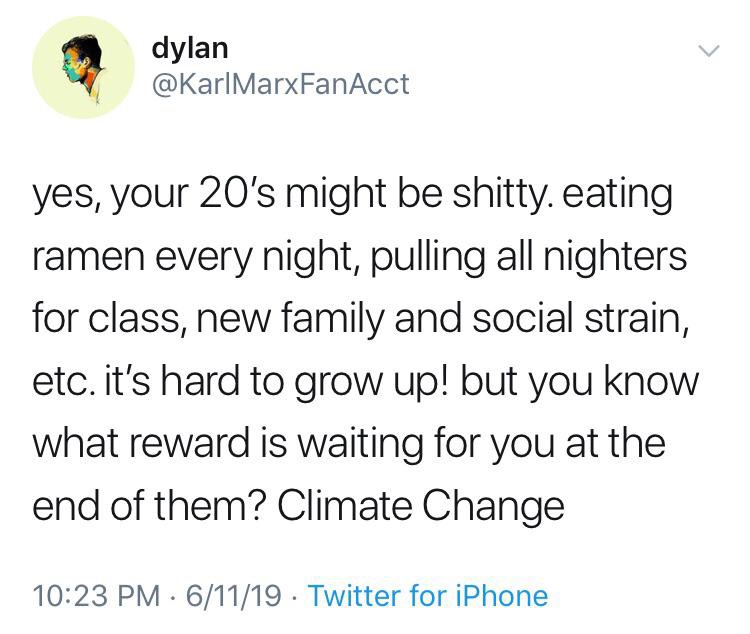This screenshot has height=634, width=750.
Task: Click the phrase "end of them?"
Action: coord(148,506)
